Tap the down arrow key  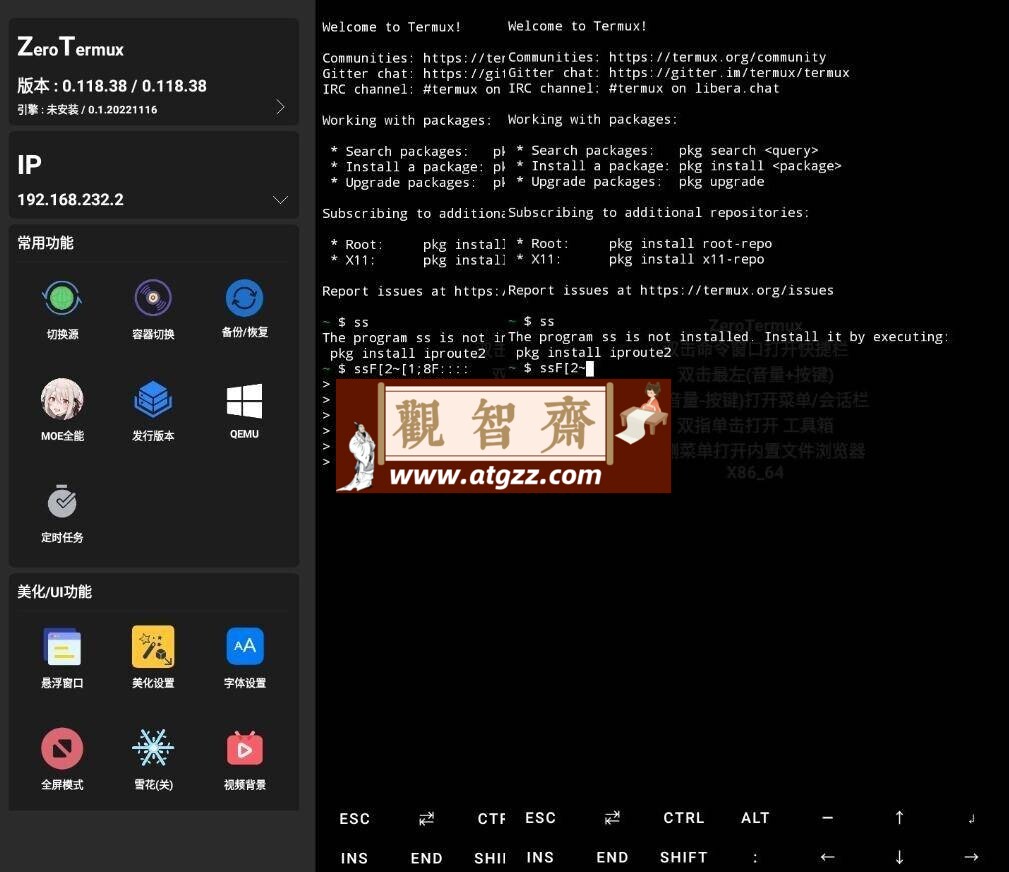tap(900, 857)
